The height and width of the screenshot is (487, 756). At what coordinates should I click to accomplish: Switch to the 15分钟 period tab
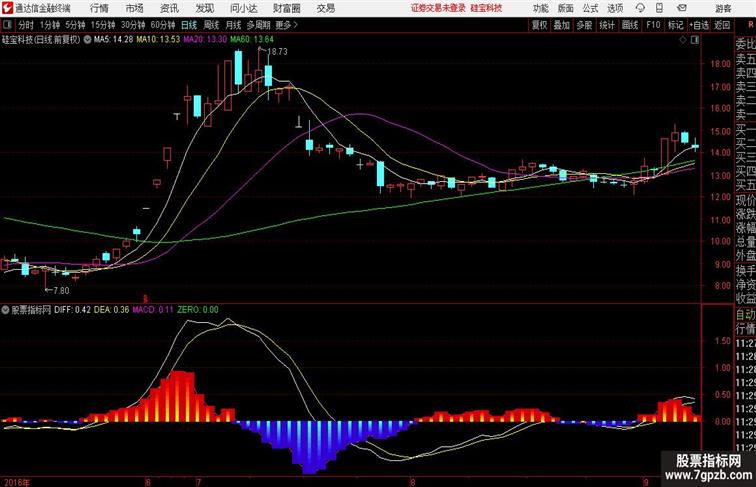[103, 25]
